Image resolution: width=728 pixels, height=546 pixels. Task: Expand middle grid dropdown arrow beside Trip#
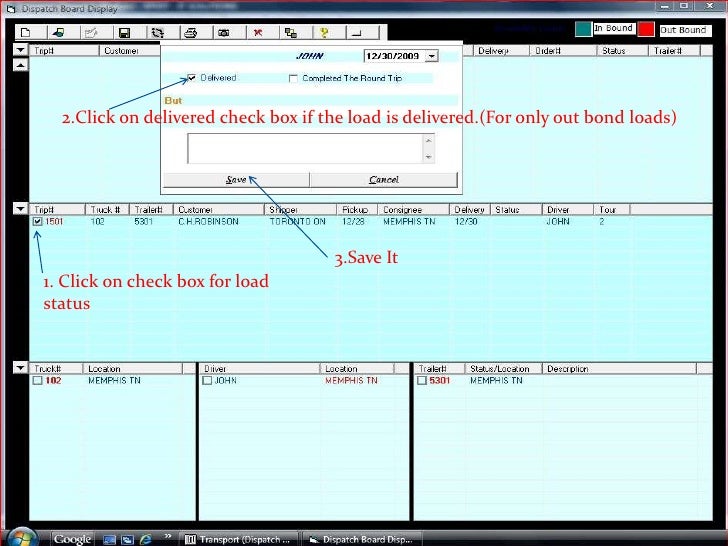coord(20,209)
